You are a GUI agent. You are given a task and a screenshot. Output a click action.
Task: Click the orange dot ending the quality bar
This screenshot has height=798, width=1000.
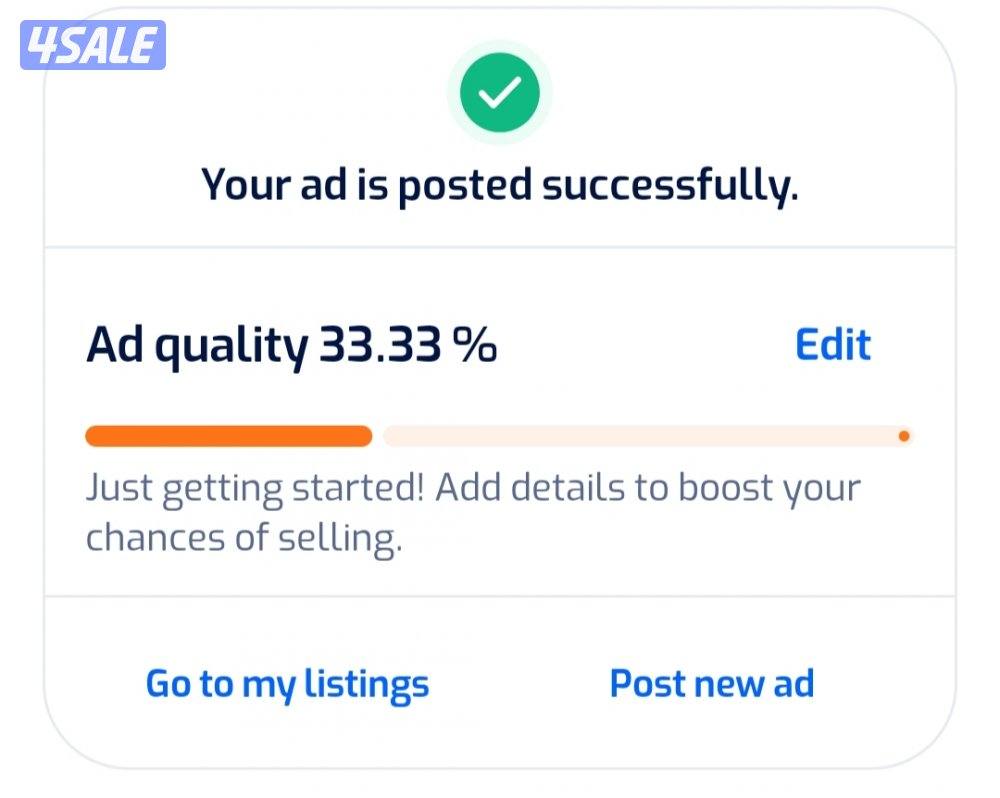904,436
